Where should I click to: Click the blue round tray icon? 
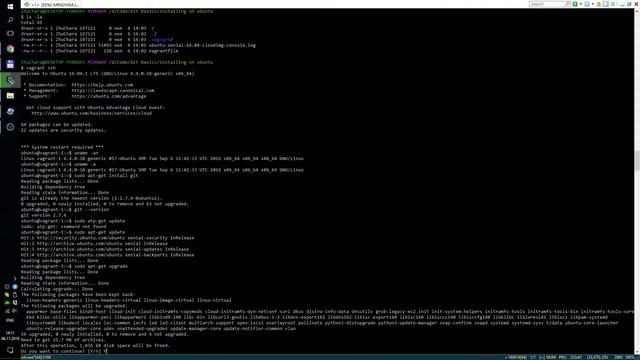(x=15, y=287)
